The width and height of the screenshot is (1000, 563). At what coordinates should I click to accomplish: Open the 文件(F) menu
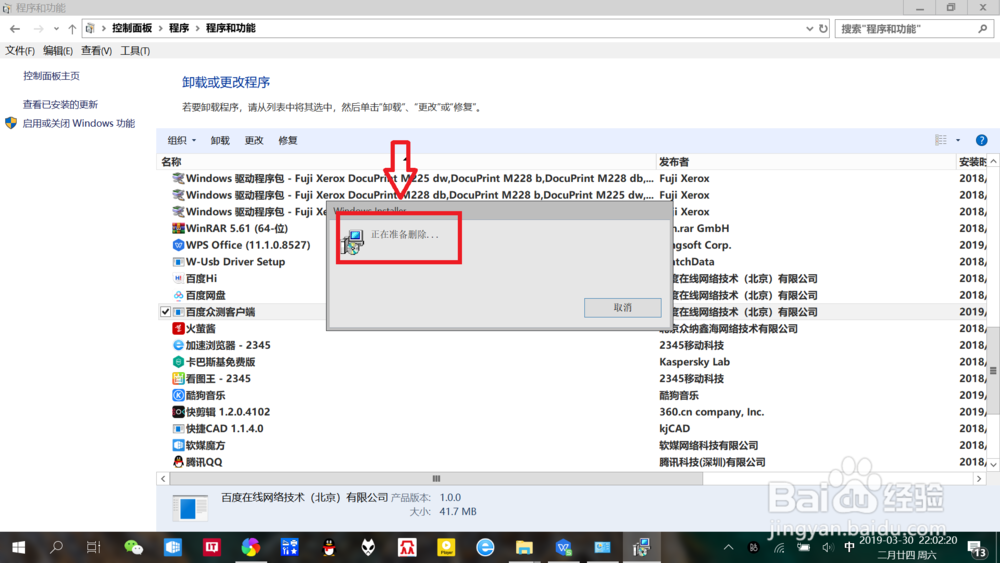pos(20,51)
